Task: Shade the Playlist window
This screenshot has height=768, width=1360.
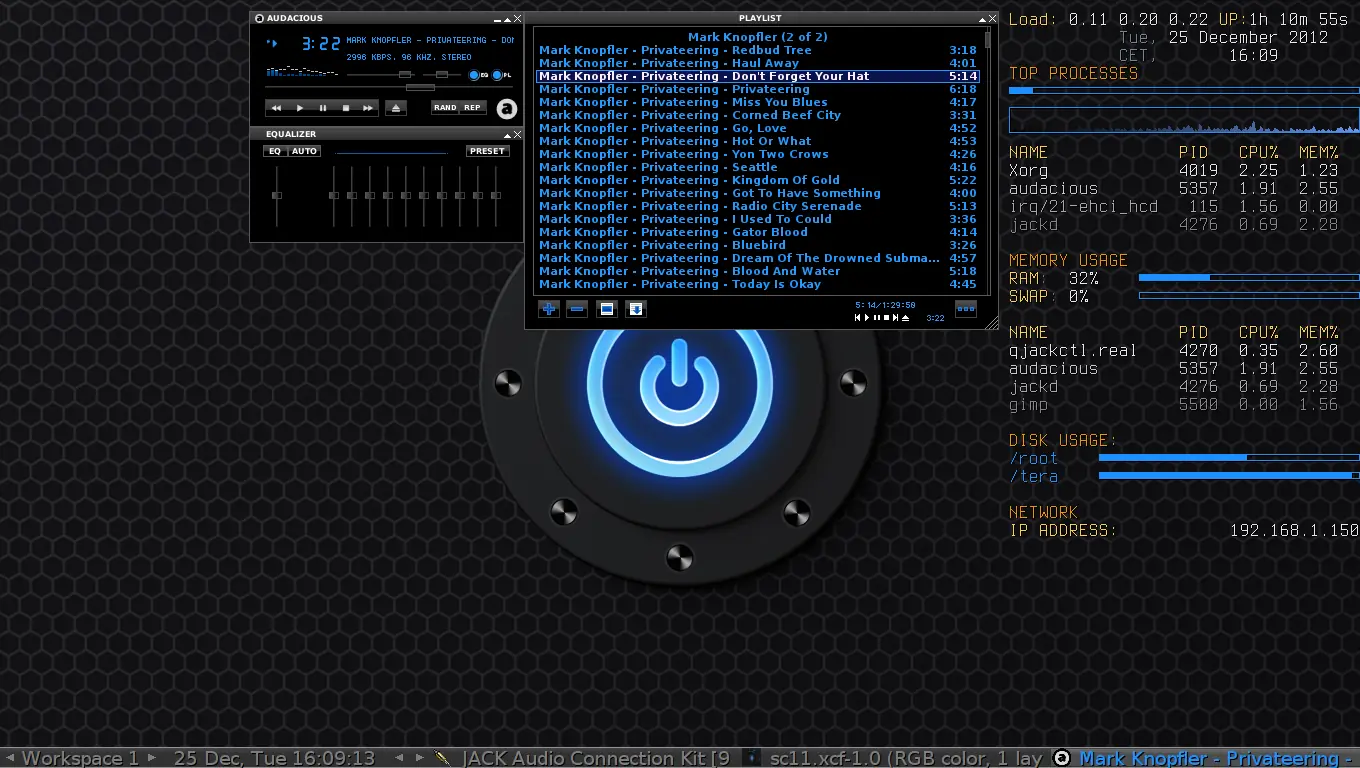Action: (x=983, y=19)
